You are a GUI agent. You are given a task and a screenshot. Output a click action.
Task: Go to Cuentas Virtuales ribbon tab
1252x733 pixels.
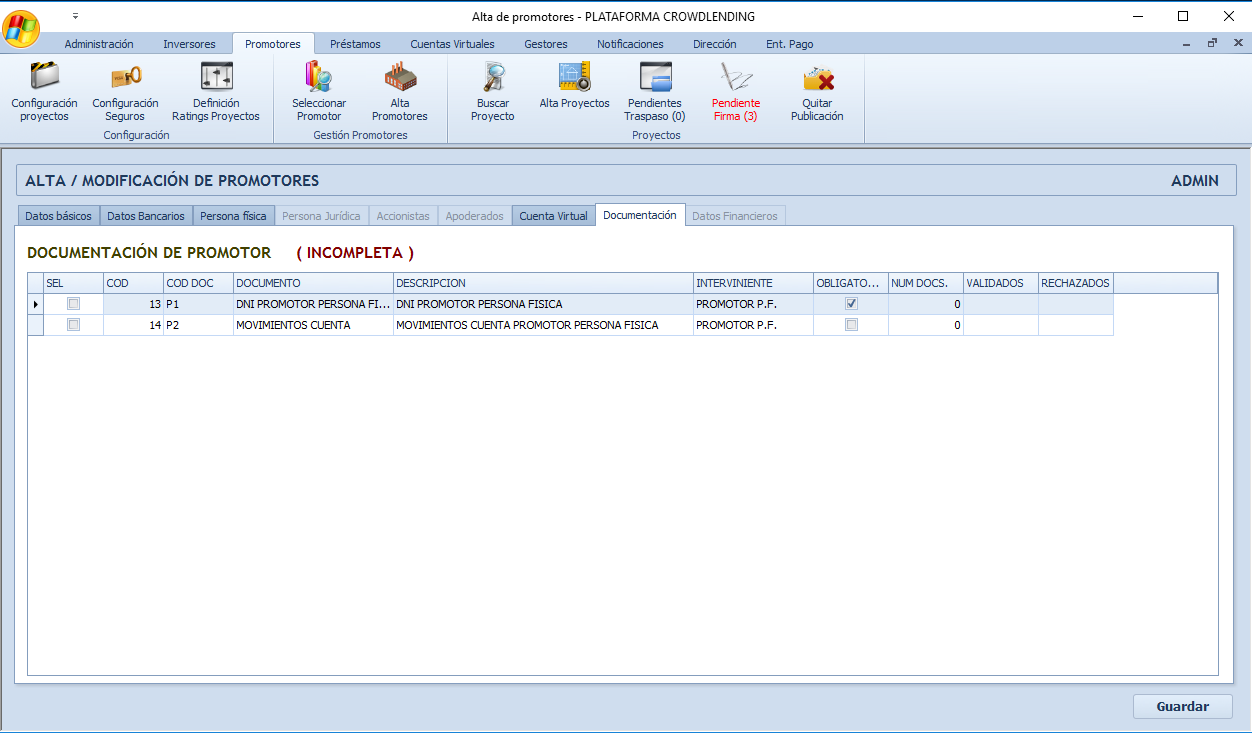pyautogui.click(x=452, y=44)
